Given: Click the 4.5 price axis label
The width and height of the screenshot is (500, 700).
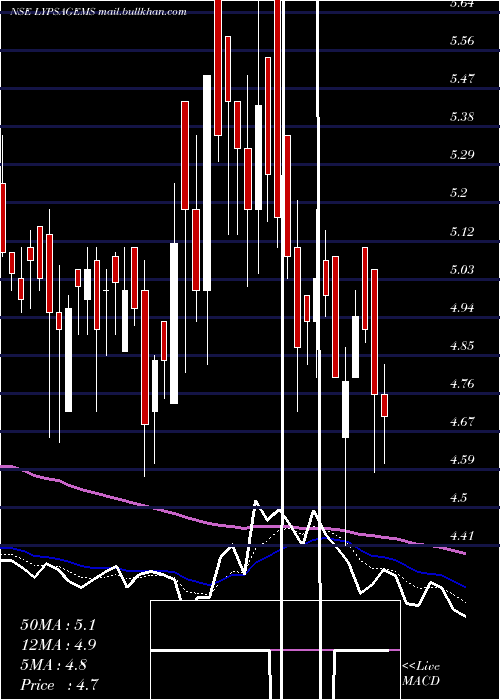Looking at the screenshot, I should (x=458, y=498).
